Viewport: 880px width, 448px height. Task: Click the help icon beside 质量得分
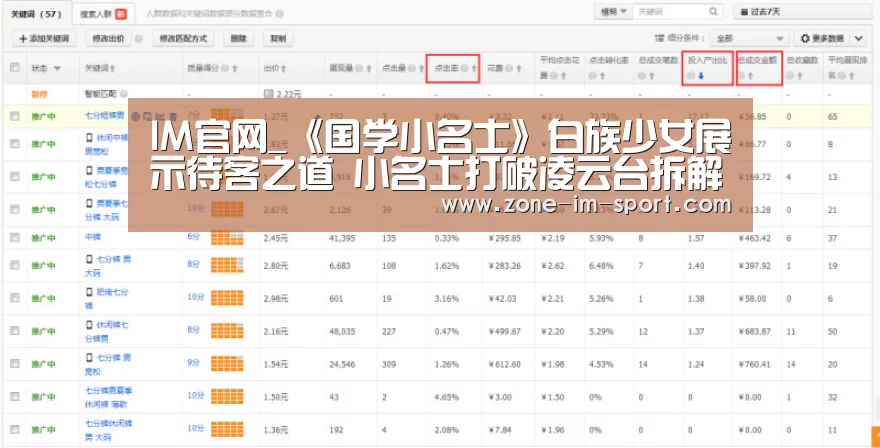(x=224, y=68)
